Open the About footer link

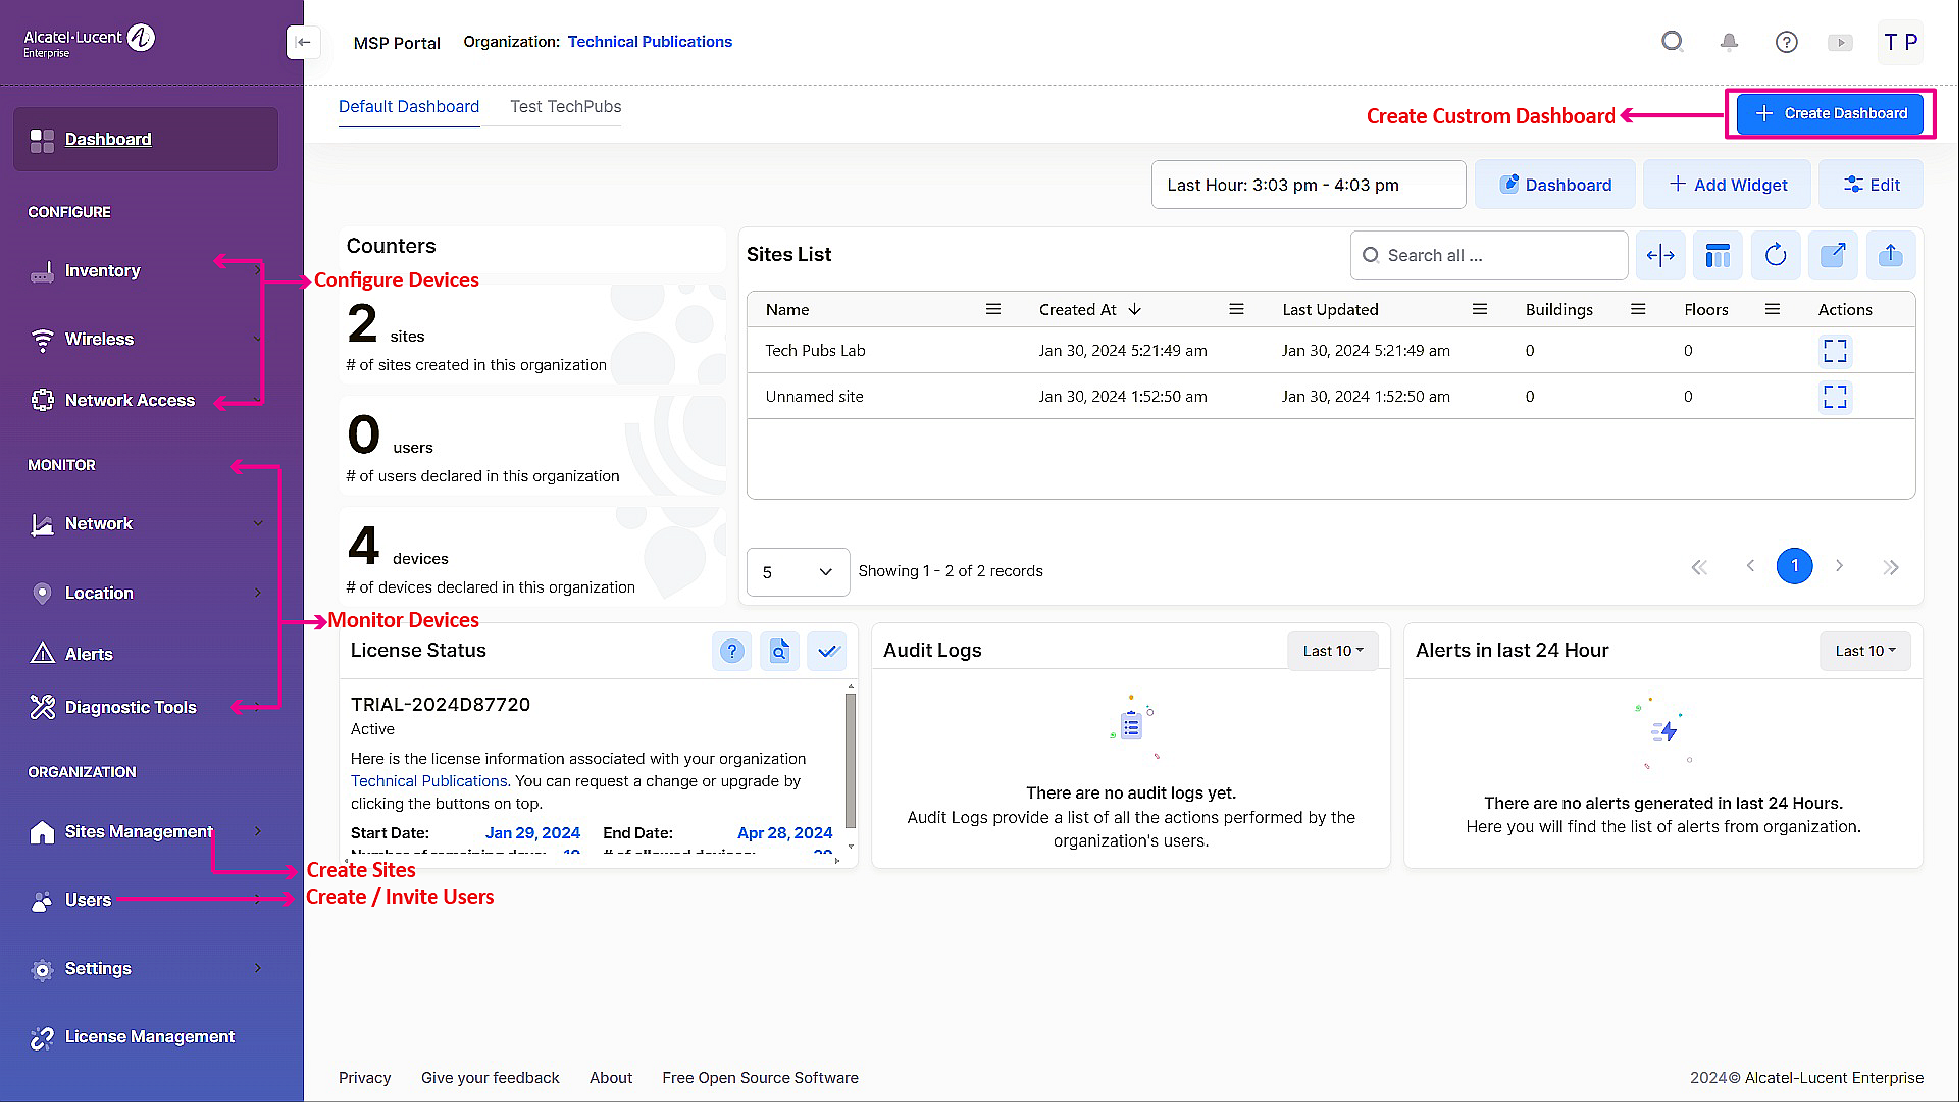[x=611, y=1078]
